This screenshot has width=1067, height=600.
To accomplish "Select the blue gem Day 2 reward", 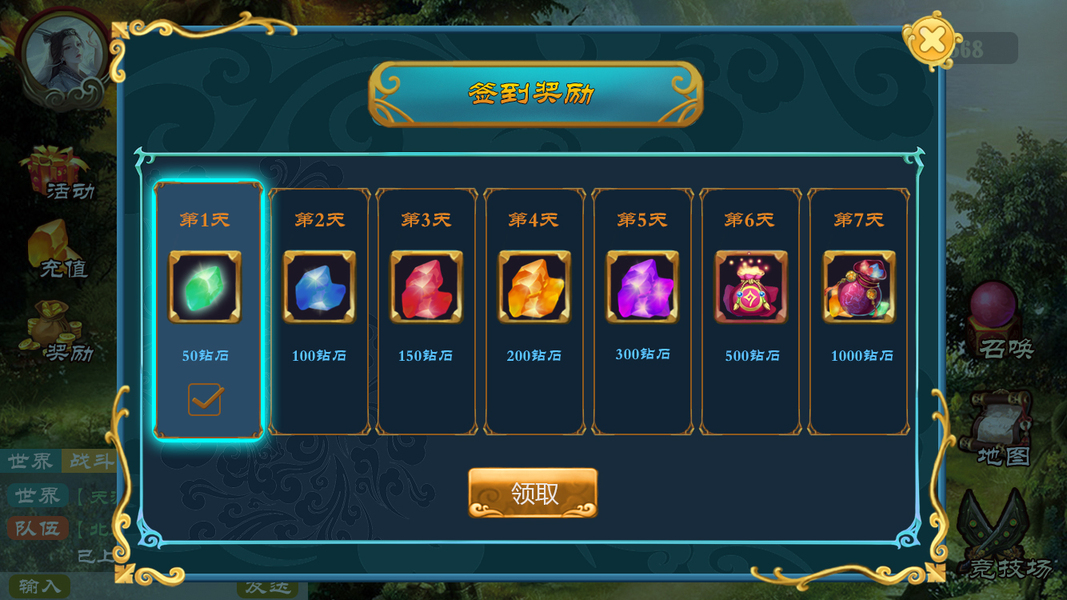I will [x=319, y=286].
